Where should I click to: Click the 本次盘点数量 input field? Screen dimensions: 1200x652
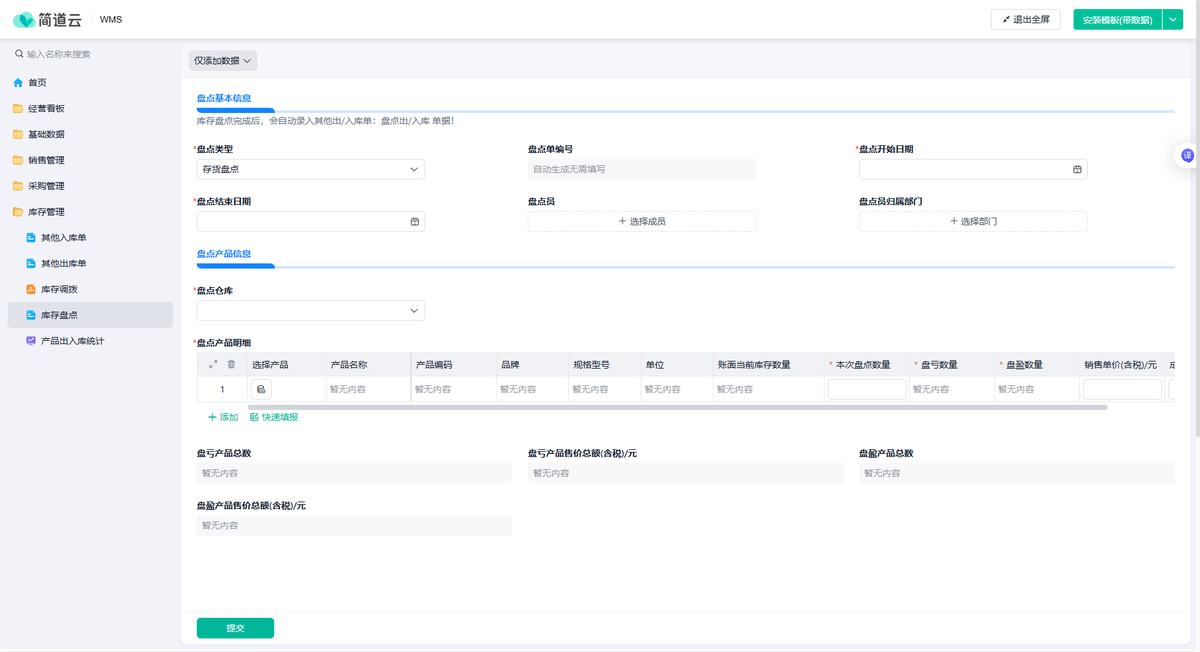point(866,389)
